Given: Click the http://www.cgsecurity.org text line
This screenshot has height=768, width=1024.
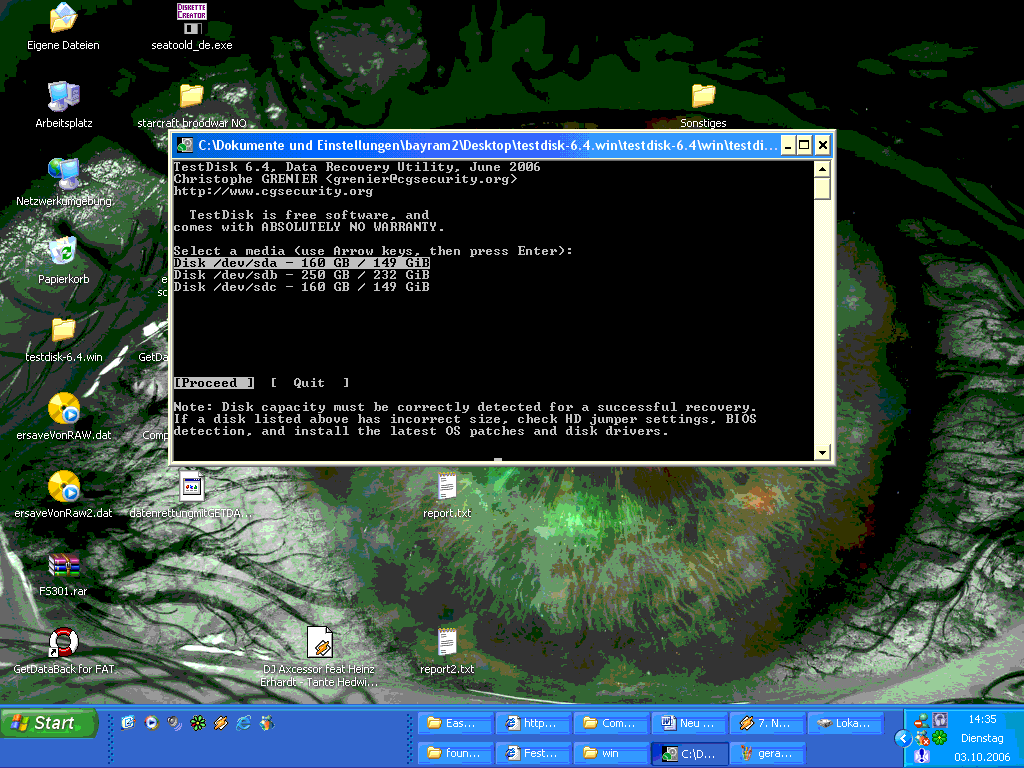Looking at the screenshot, I should point(273,191).
